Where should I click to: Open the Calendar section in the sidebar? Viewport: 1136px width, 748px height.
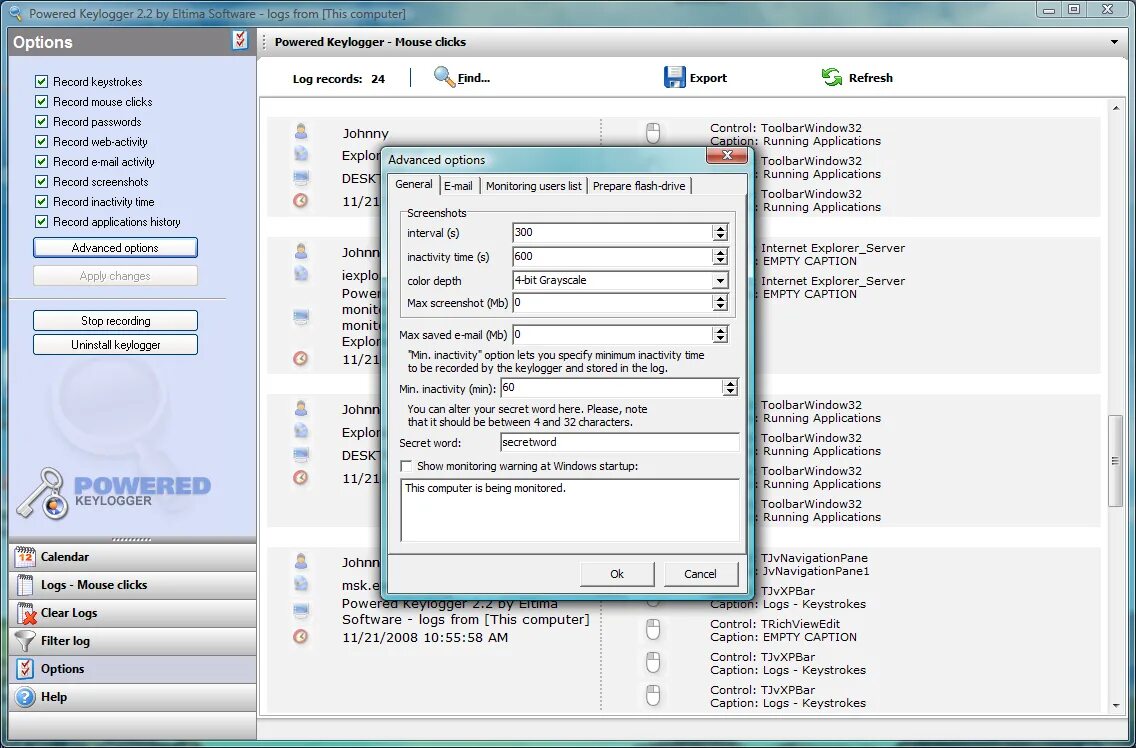pos(133,557)
